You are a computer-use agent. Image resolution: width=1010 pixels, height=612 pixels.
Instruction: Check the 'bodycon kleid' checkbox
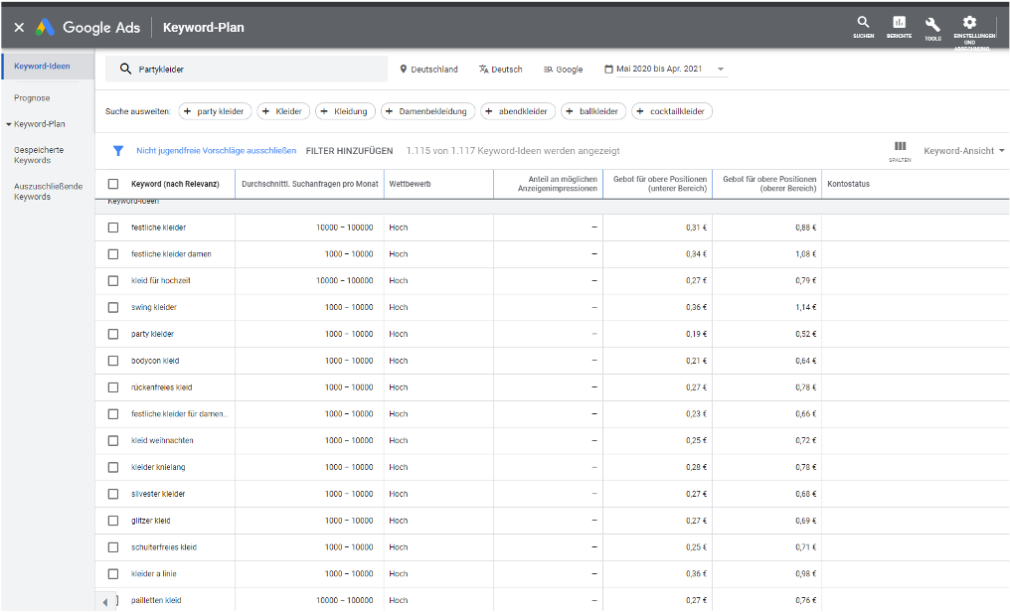coord(113,361)
